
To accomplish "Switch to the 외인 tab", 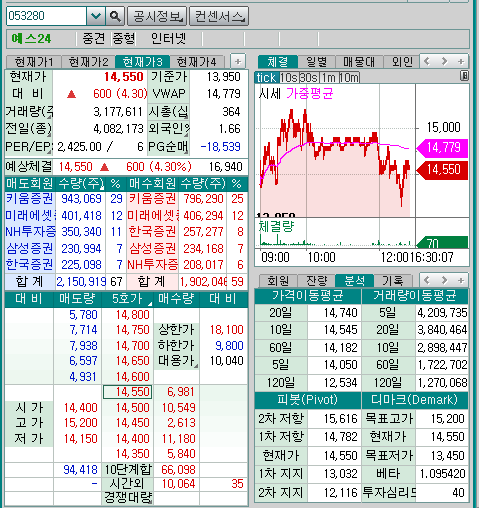I will click(402, 62).
